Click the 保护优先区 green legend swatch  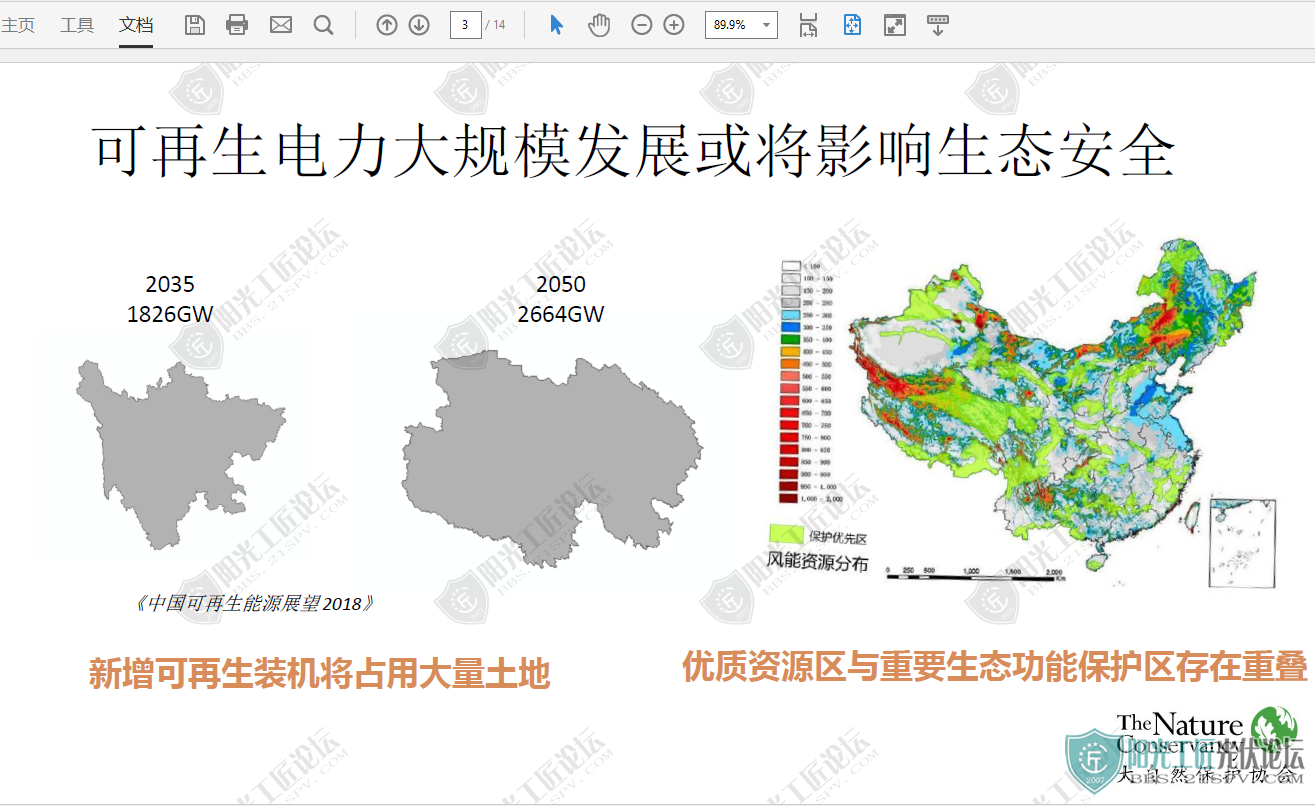click(786, 534)
